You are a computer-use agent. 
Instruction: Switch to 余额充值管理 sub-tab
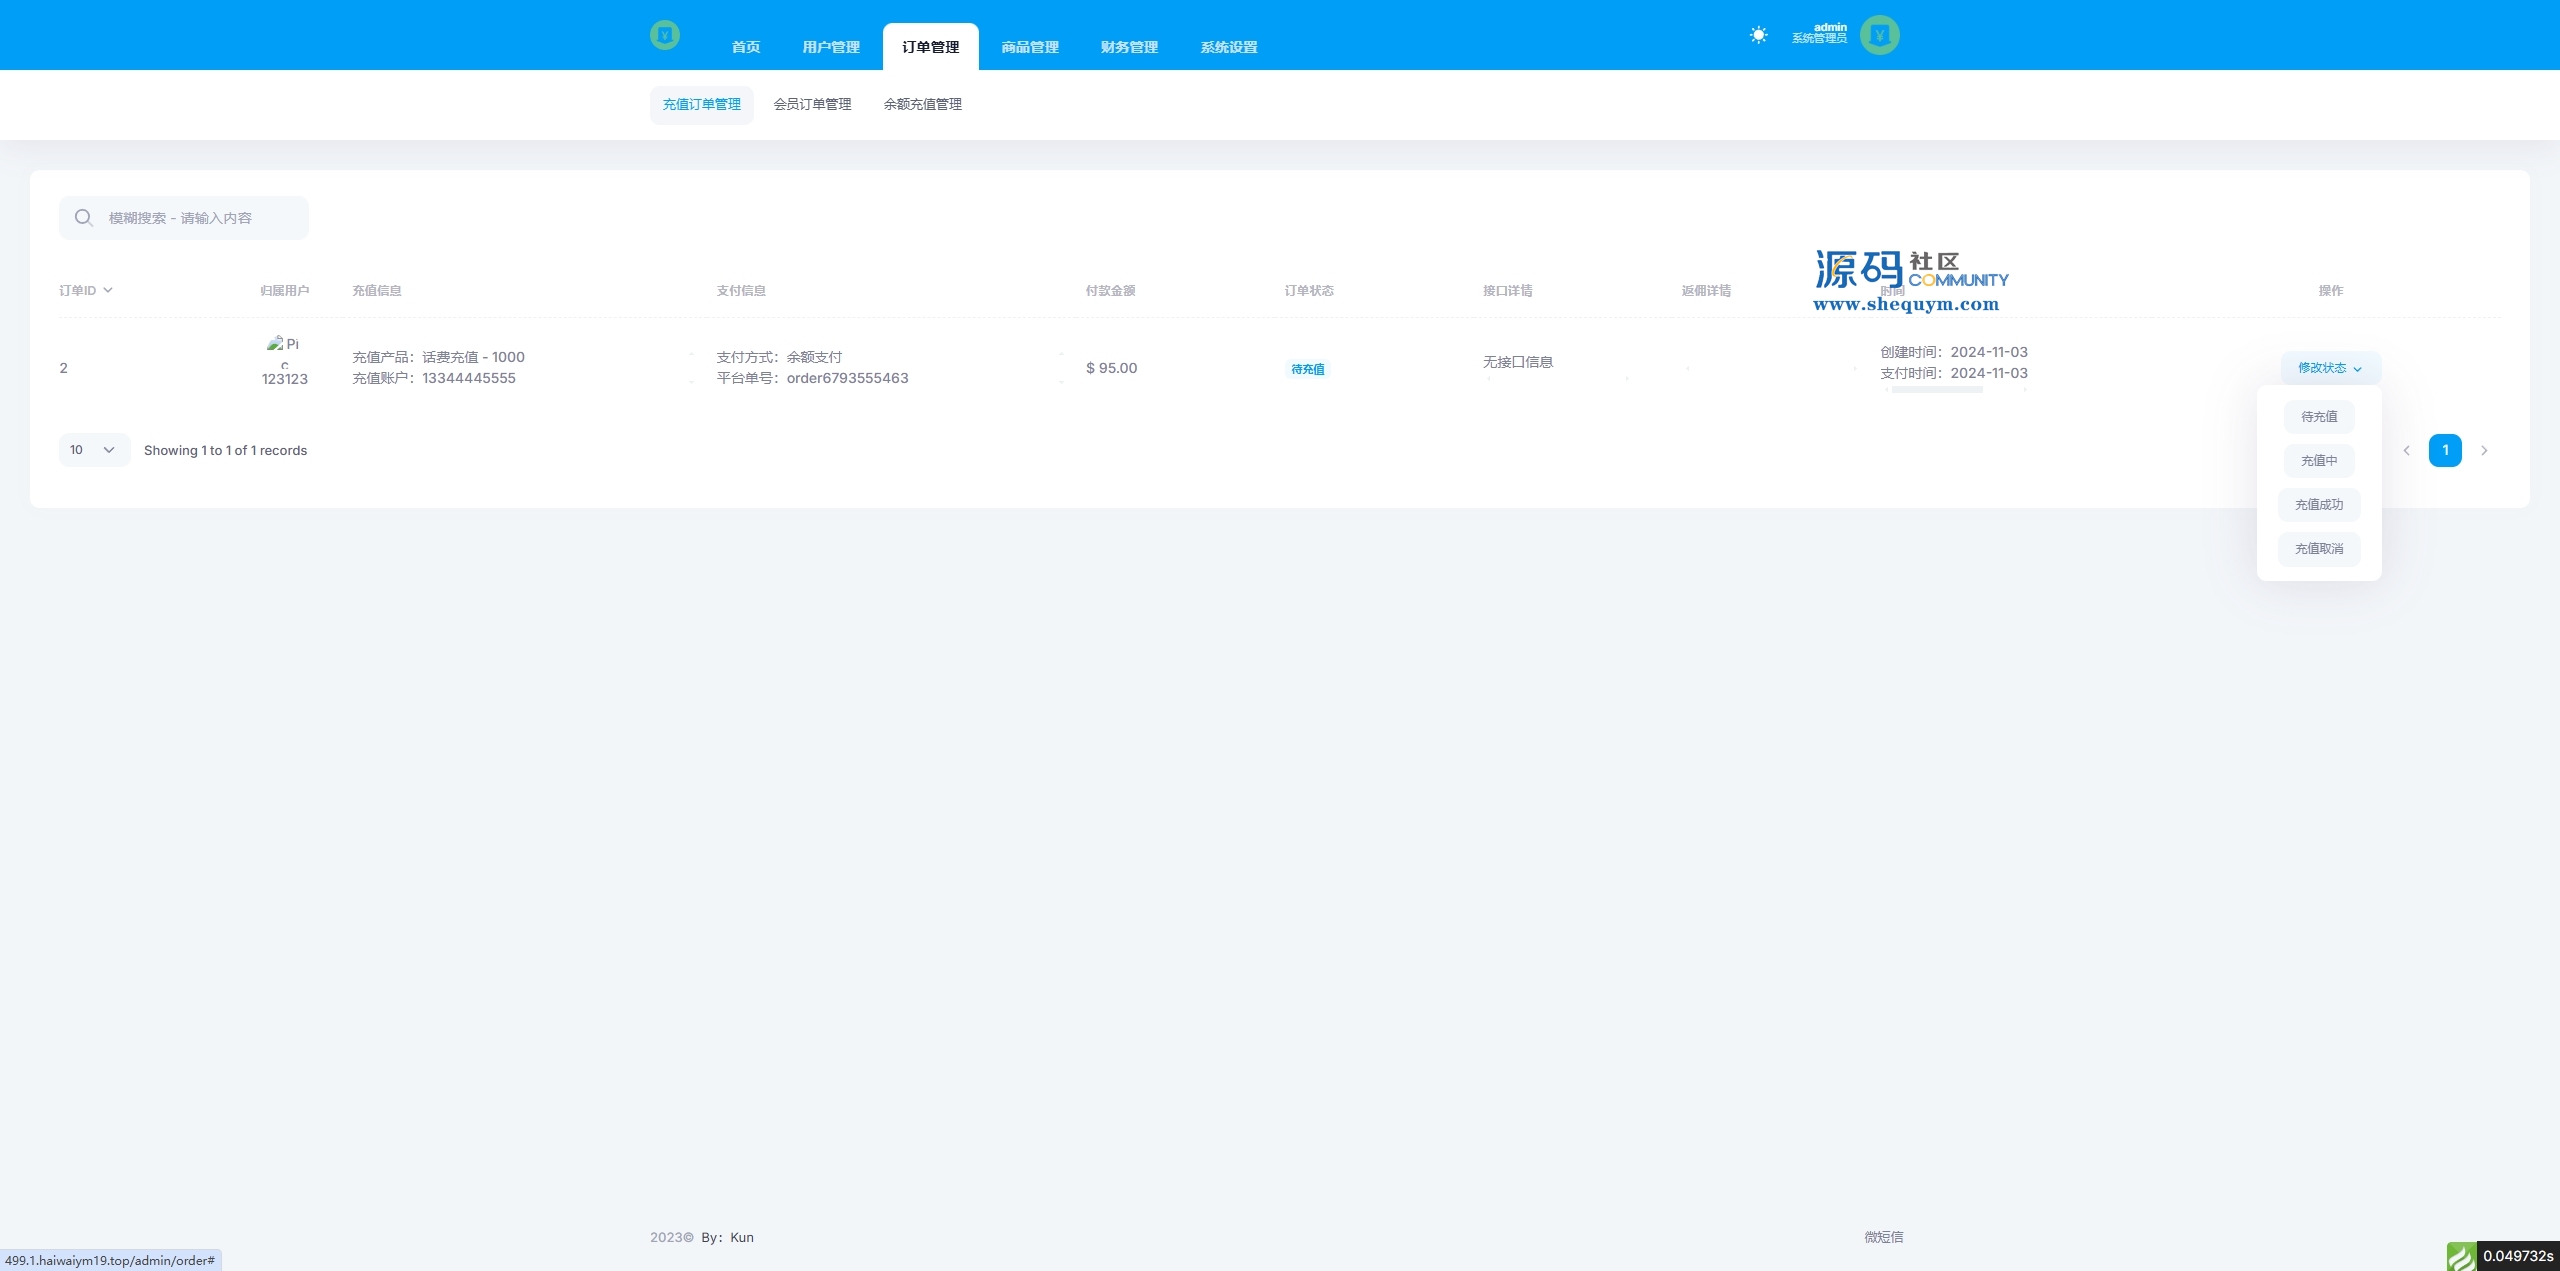click(922, 104)
